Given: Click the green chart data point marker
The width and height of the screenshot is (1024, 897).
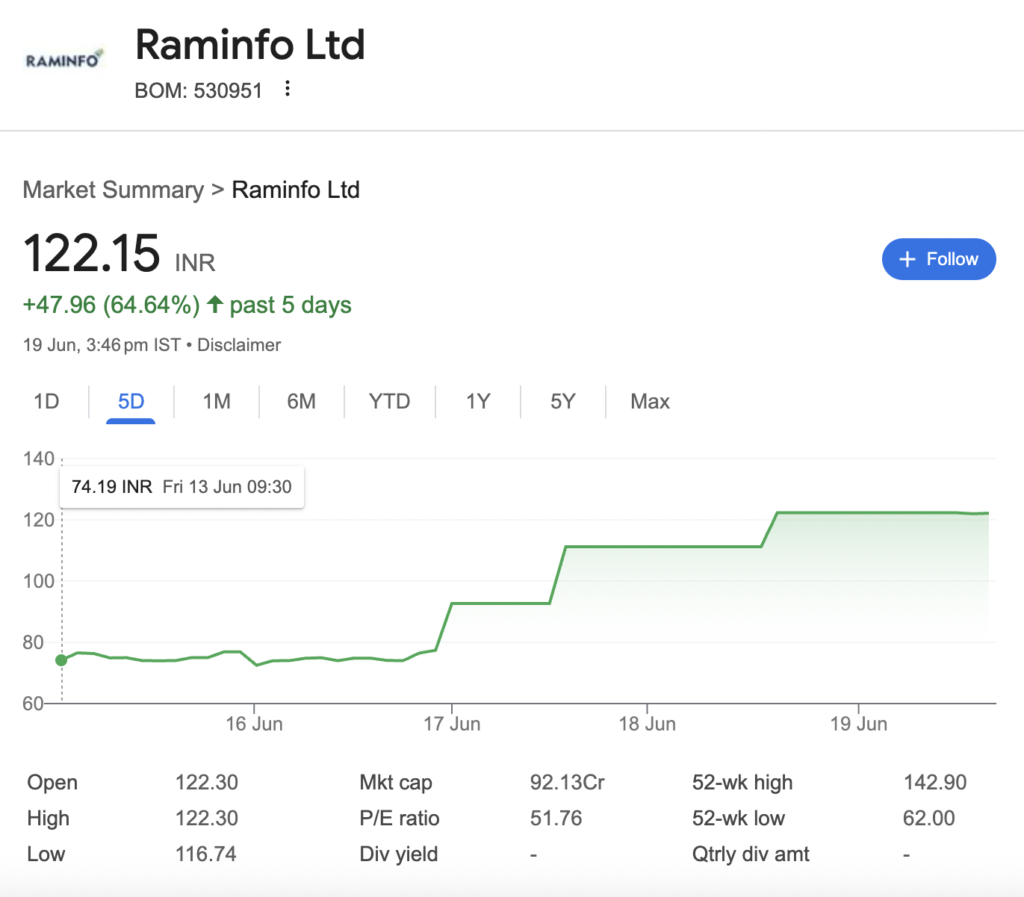Looking at the screenshot, I should (61, 660).
